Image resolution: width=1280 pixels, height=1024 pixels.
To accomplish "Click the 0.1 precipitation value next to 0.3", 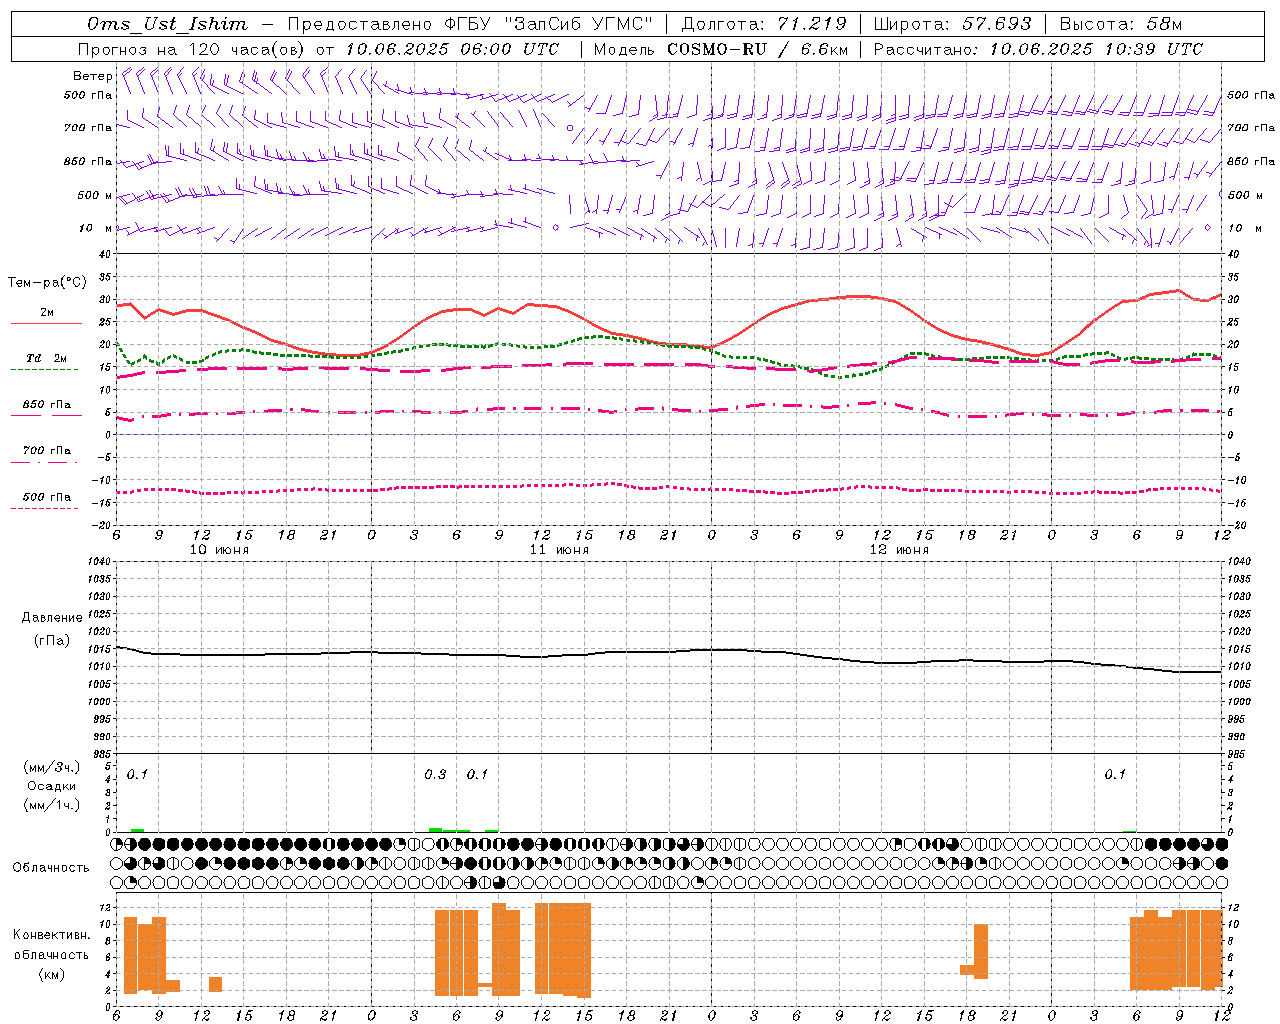I will (477, 775).
